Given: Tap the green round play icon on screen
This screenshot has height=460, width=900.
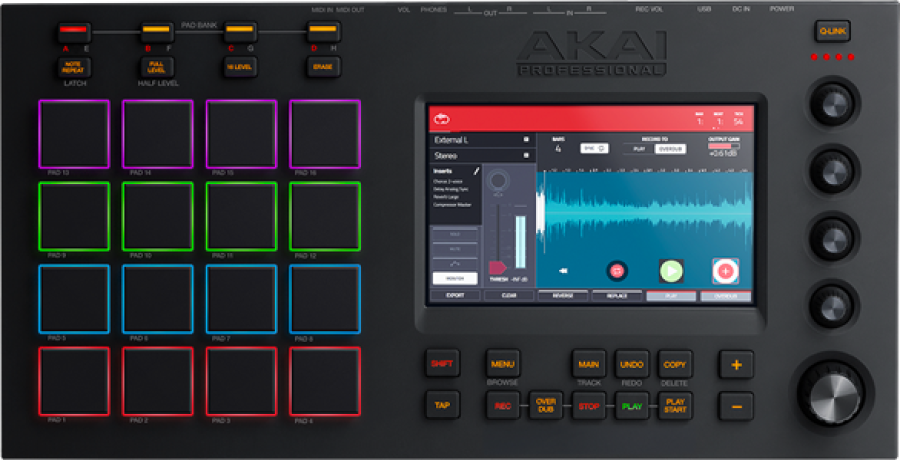Looking at the screenshot, I should (671, 270).
